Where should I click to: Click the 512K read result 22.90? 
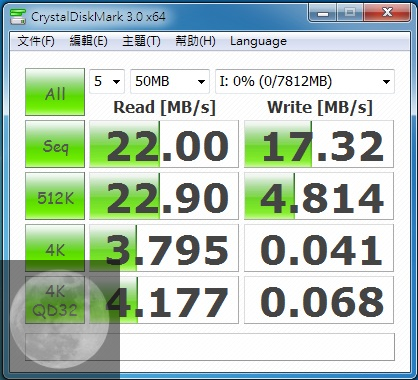164,196
